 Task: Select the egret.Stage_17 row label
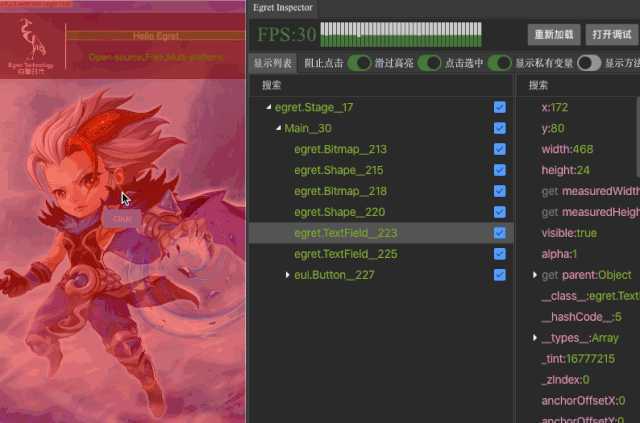coord(314,107)
